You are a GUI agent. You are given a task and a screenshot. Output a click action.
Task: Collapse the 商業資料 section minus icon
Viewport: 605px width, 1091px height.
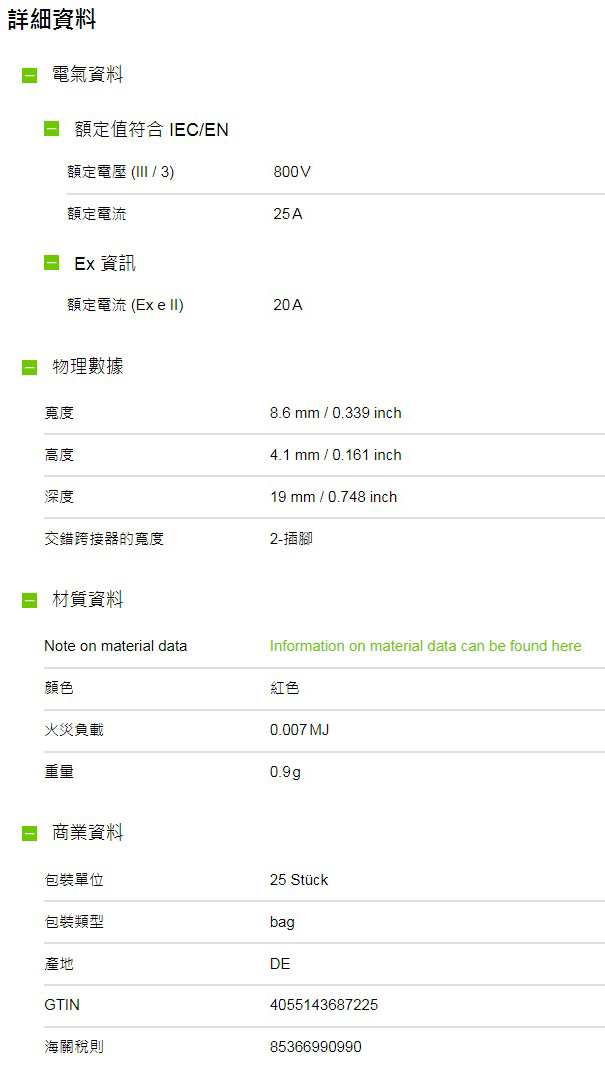[30, 833]
